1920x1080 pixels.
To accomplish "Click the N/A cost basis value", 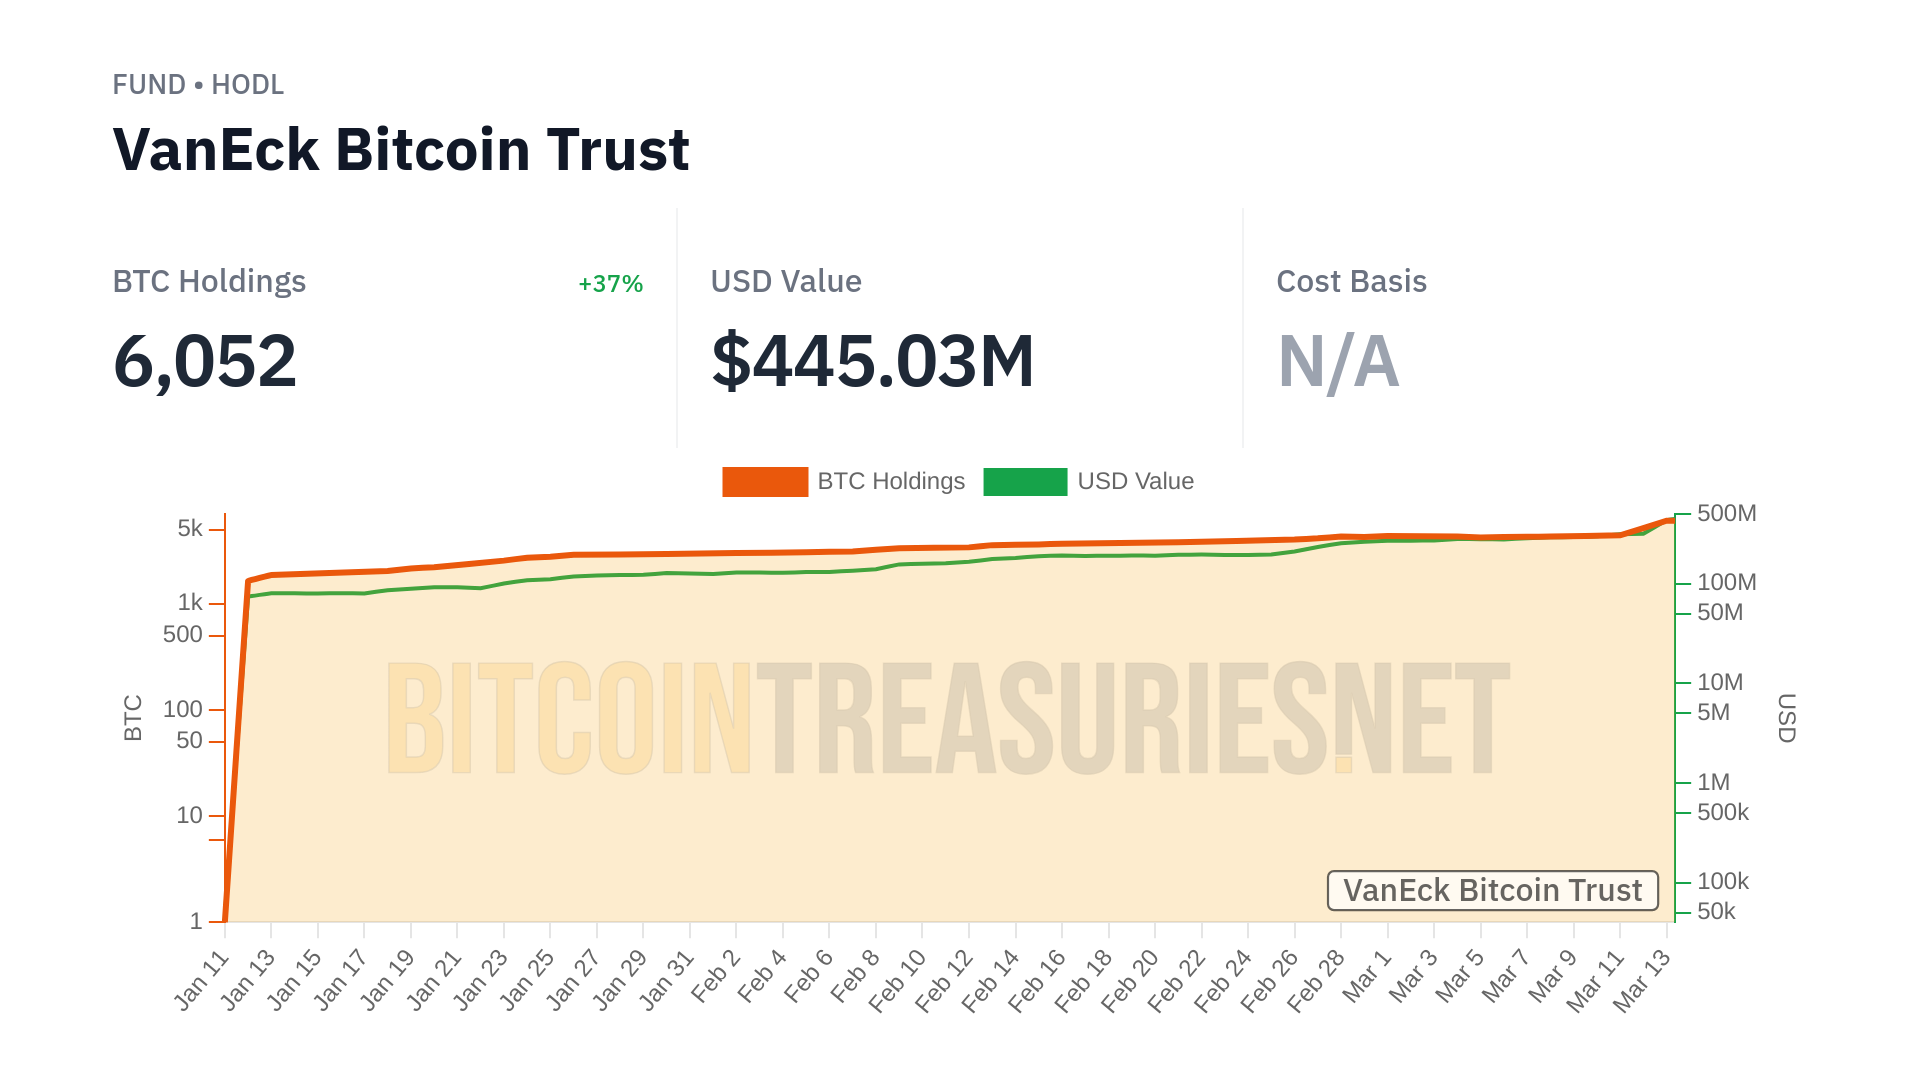I will (x=1338, y=361).
